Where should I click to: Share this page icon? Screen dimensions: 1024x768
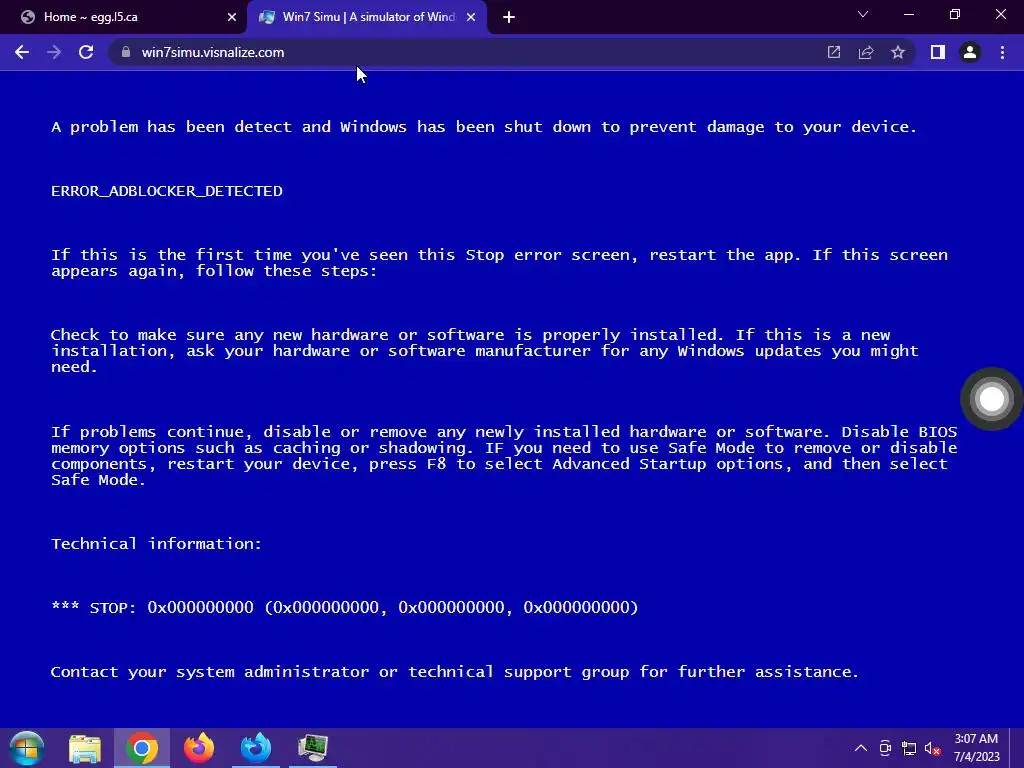click(x=866, y=52)
